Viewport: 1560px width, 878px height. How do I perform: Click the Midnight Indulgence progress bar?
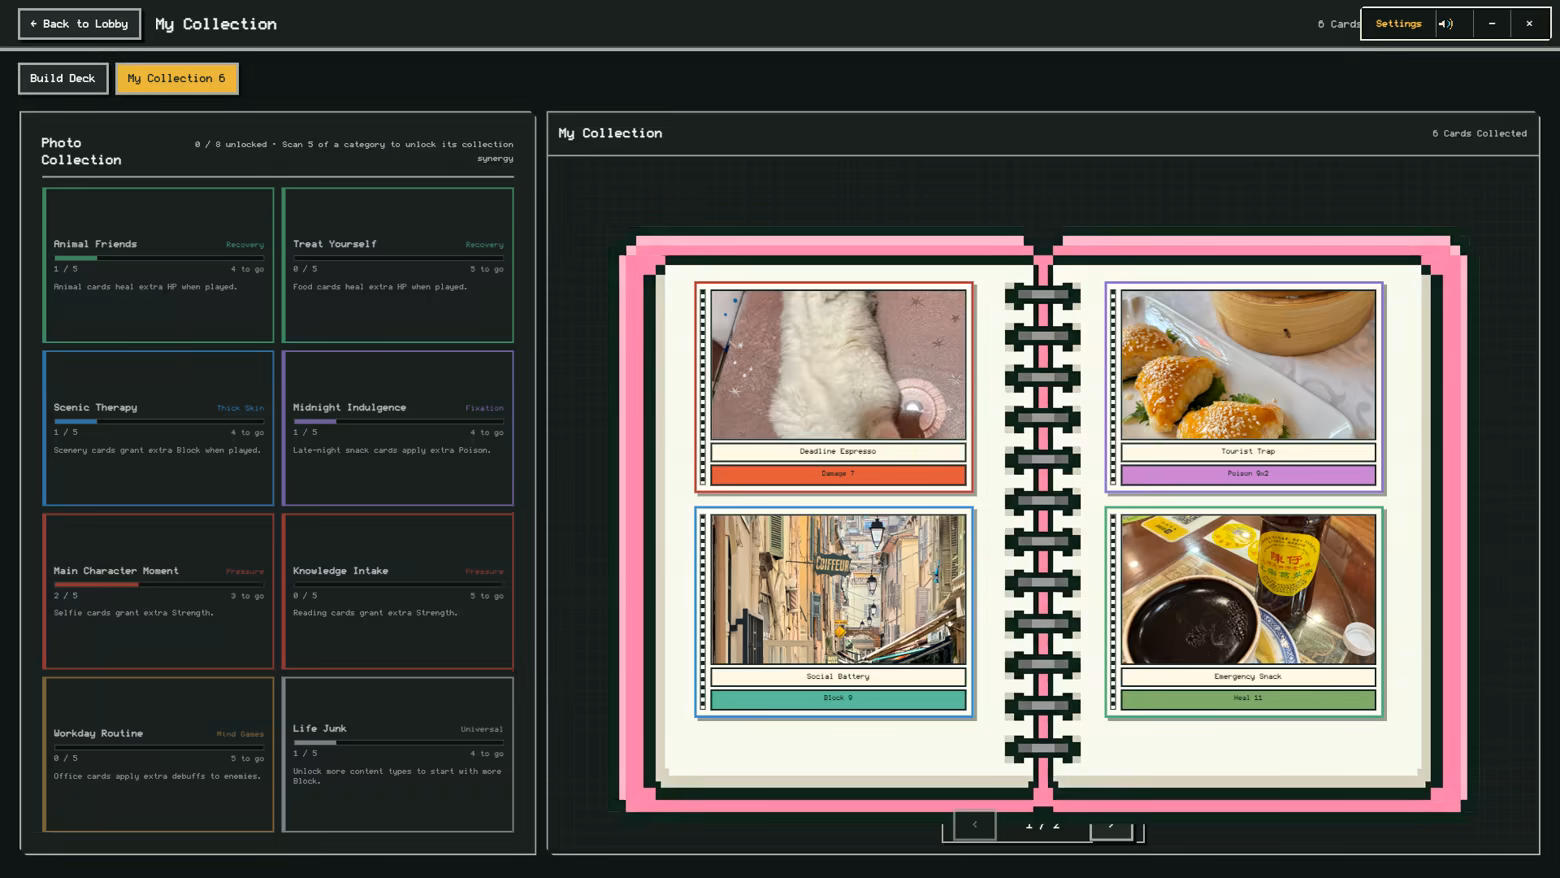point(398,421)
